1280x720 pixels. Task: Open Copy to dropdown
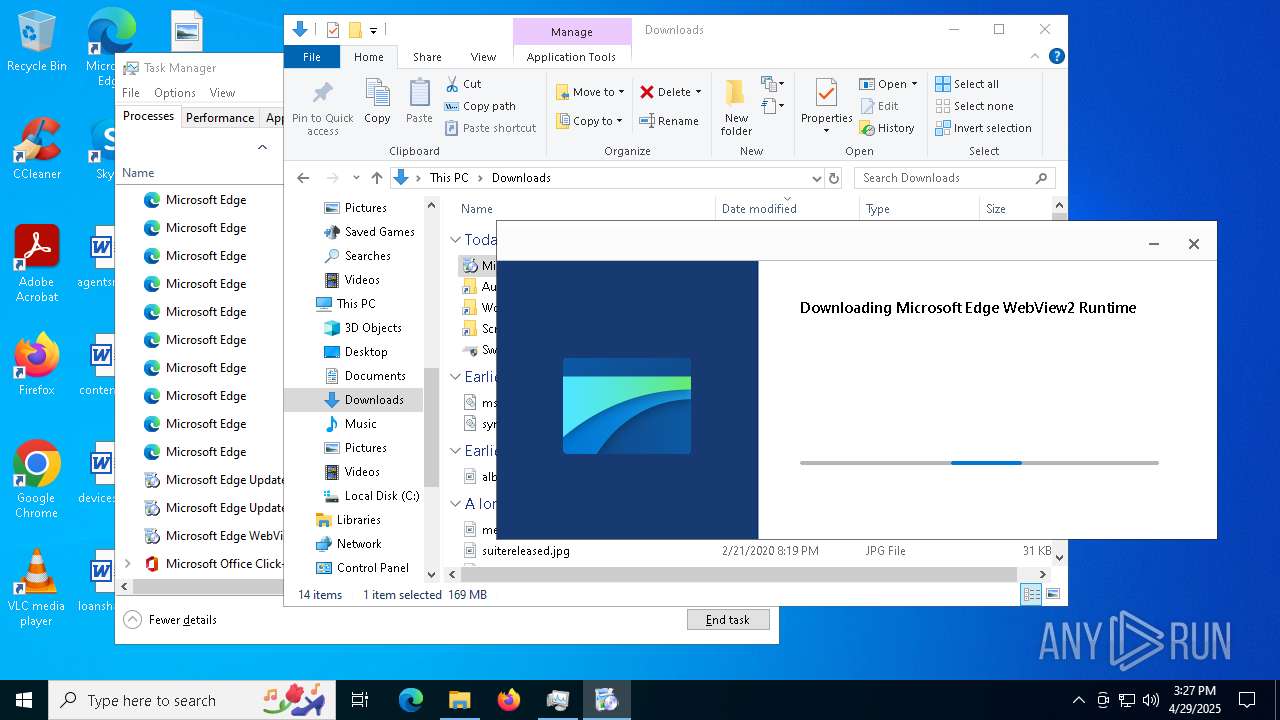590,121
